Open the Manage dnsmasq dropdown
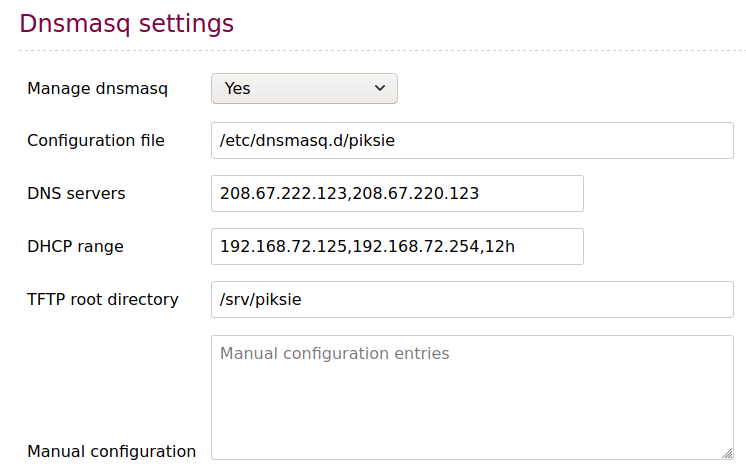 pos(304,89)
